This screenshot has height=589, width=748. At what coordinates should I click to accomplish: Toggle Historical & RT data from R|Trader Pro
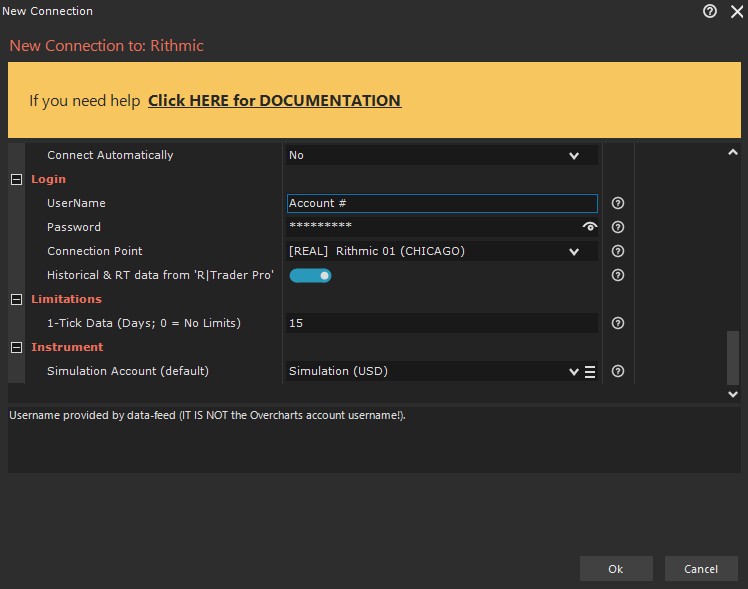[x=310, y=276]
